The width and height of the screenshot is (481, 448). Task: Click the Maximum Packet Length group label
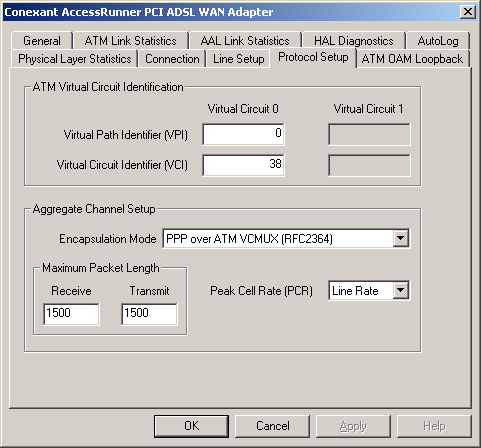click(x=101, y=268)
